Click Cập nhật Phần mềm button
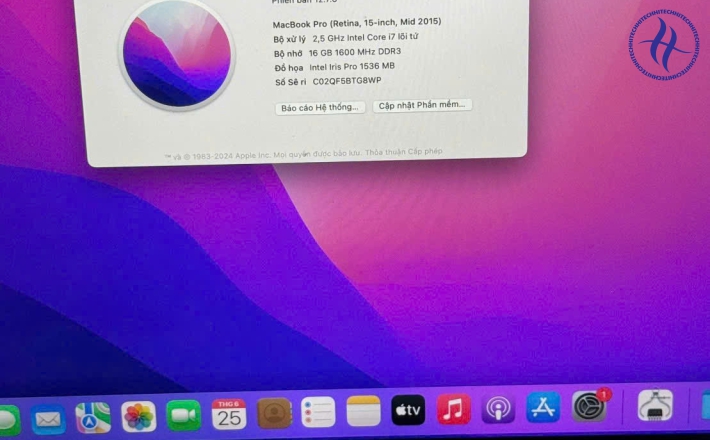Viewport: 710px width, 440px height. click(x=422, y=105)
